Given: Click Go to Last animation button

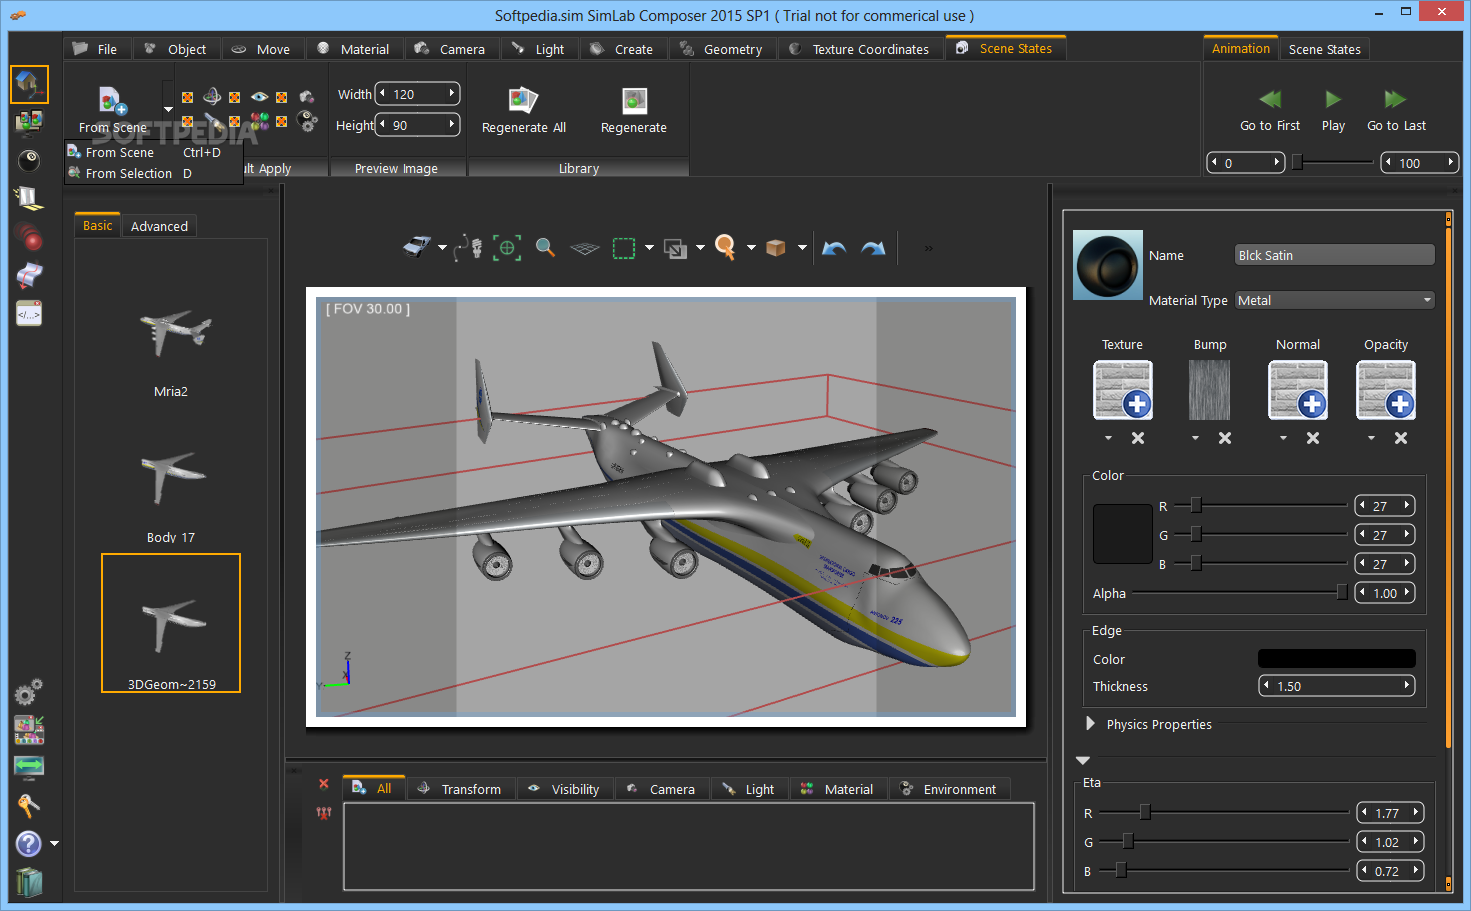Looking at the screenshot, I should (x=1396, y=110).
